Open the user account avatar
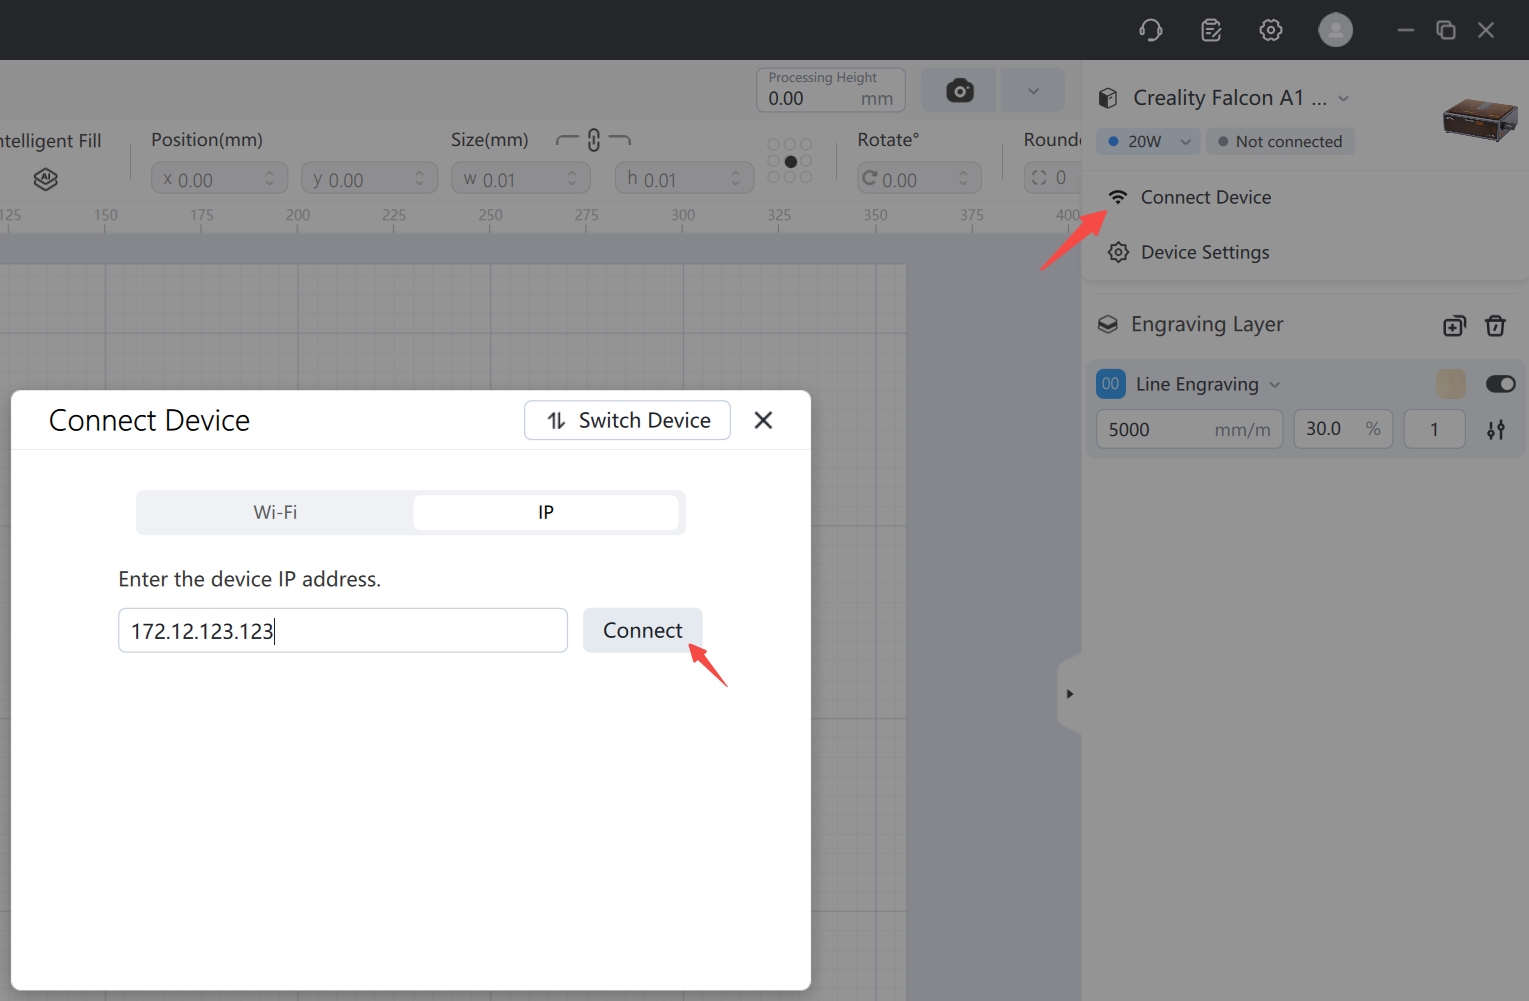1529x1001 pixels. [x=1335, y=30]
